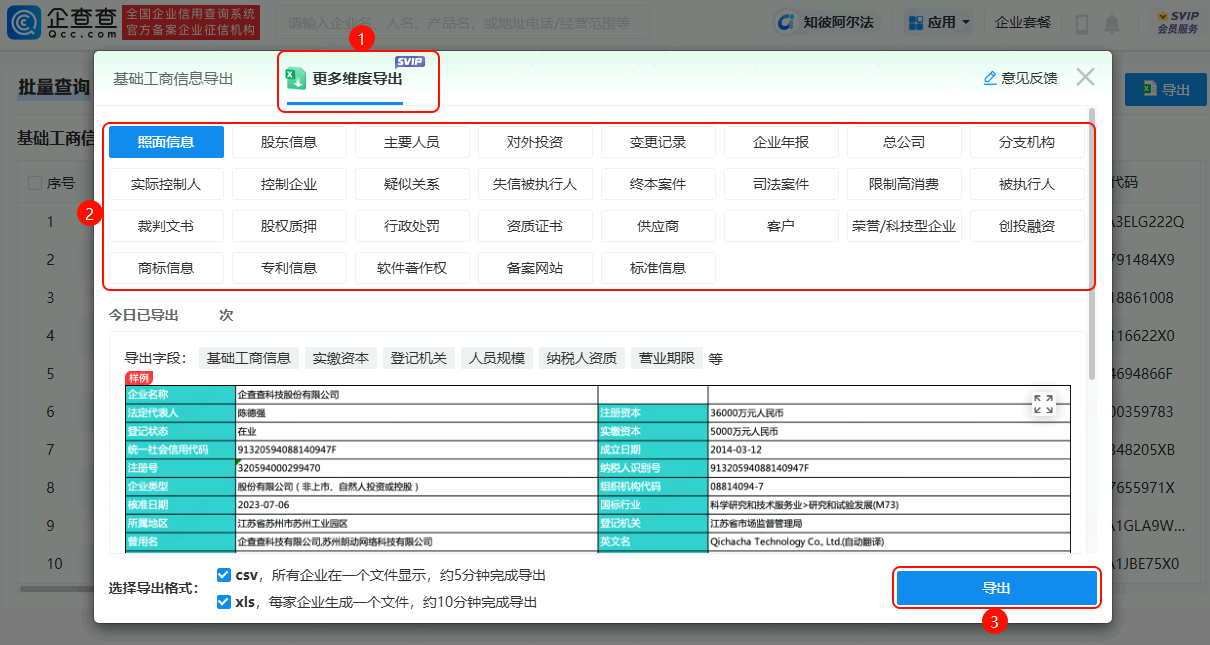
Task: Select the 股东信息 export dimension
Action: pyautogui.click(x=289, y=142)
